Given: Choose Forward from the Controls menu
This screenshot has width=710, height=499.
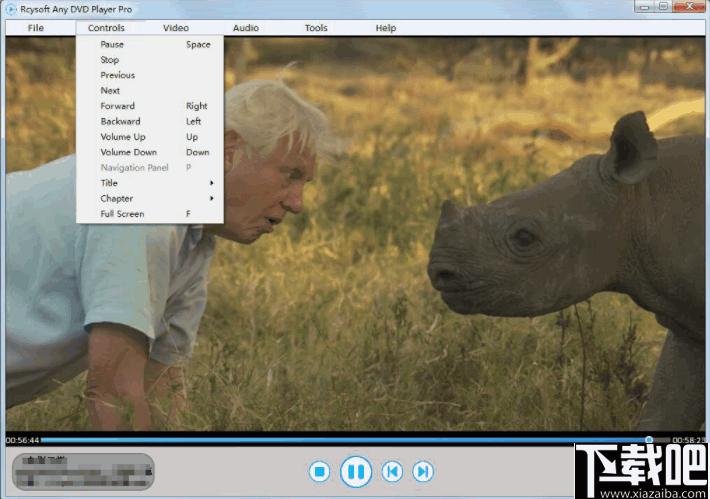Looking at the screenshot, I should click(x=150, y=106).
